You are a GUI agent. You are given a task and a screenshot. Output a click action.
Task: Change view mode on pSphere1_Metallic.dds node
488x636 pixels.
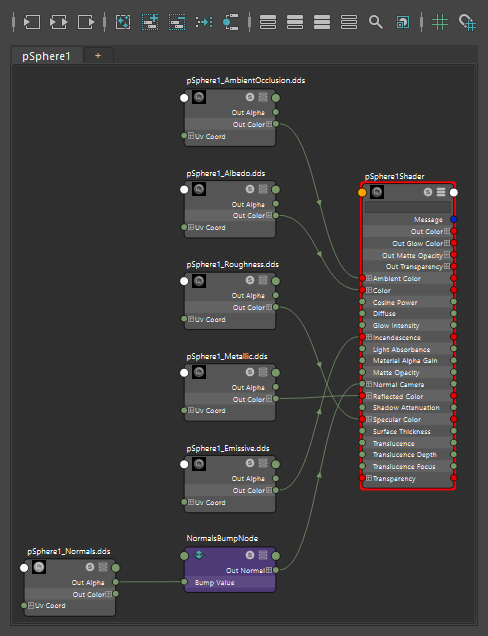[x=263, y=372]
